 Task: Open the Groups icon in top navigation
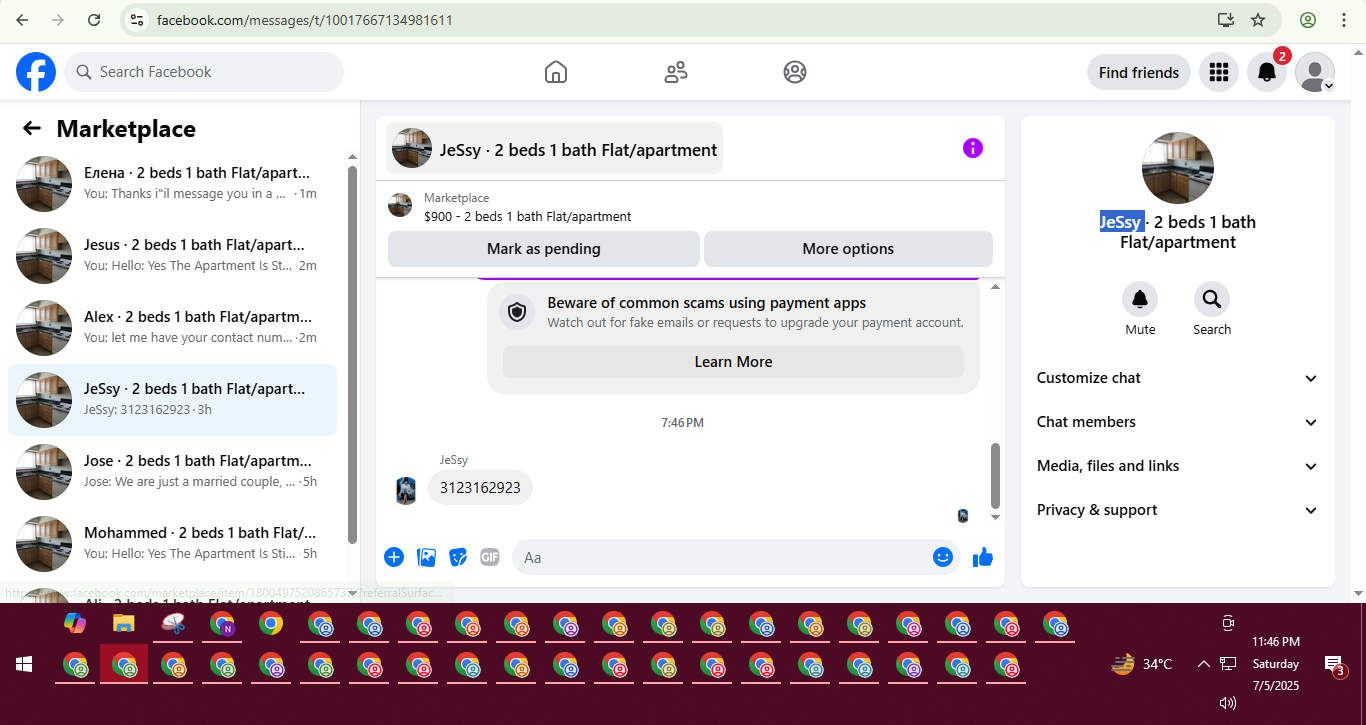795,72
